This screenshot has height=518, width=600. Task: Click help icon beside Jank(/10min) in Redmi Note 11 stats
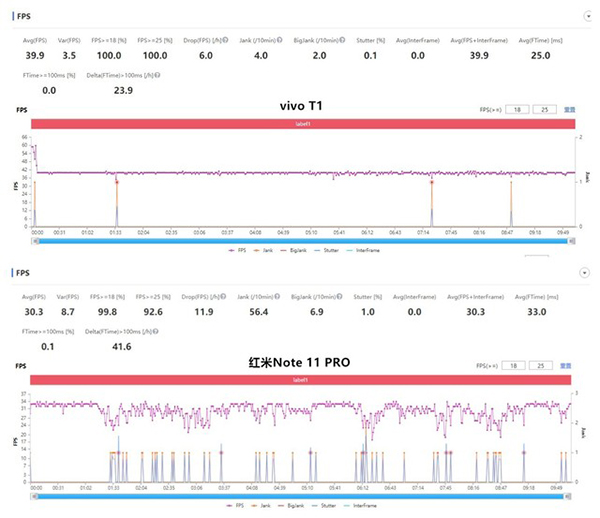coord(278,296)
